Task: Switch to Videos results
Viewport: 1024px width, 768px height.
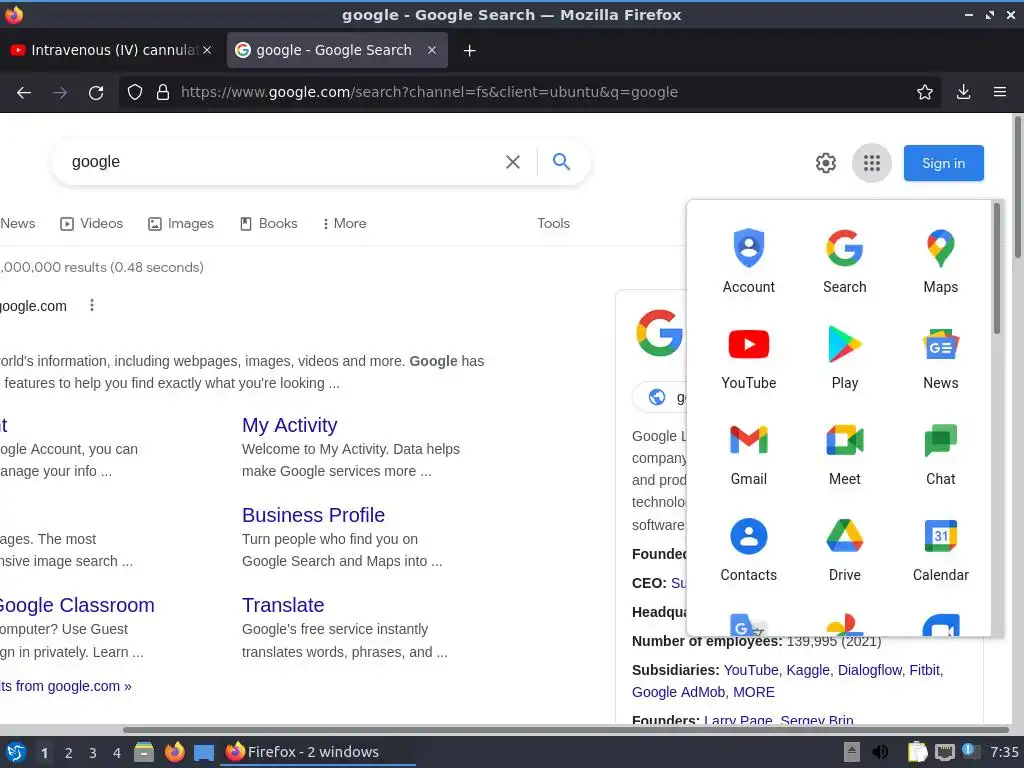Action: coord(91,223)
